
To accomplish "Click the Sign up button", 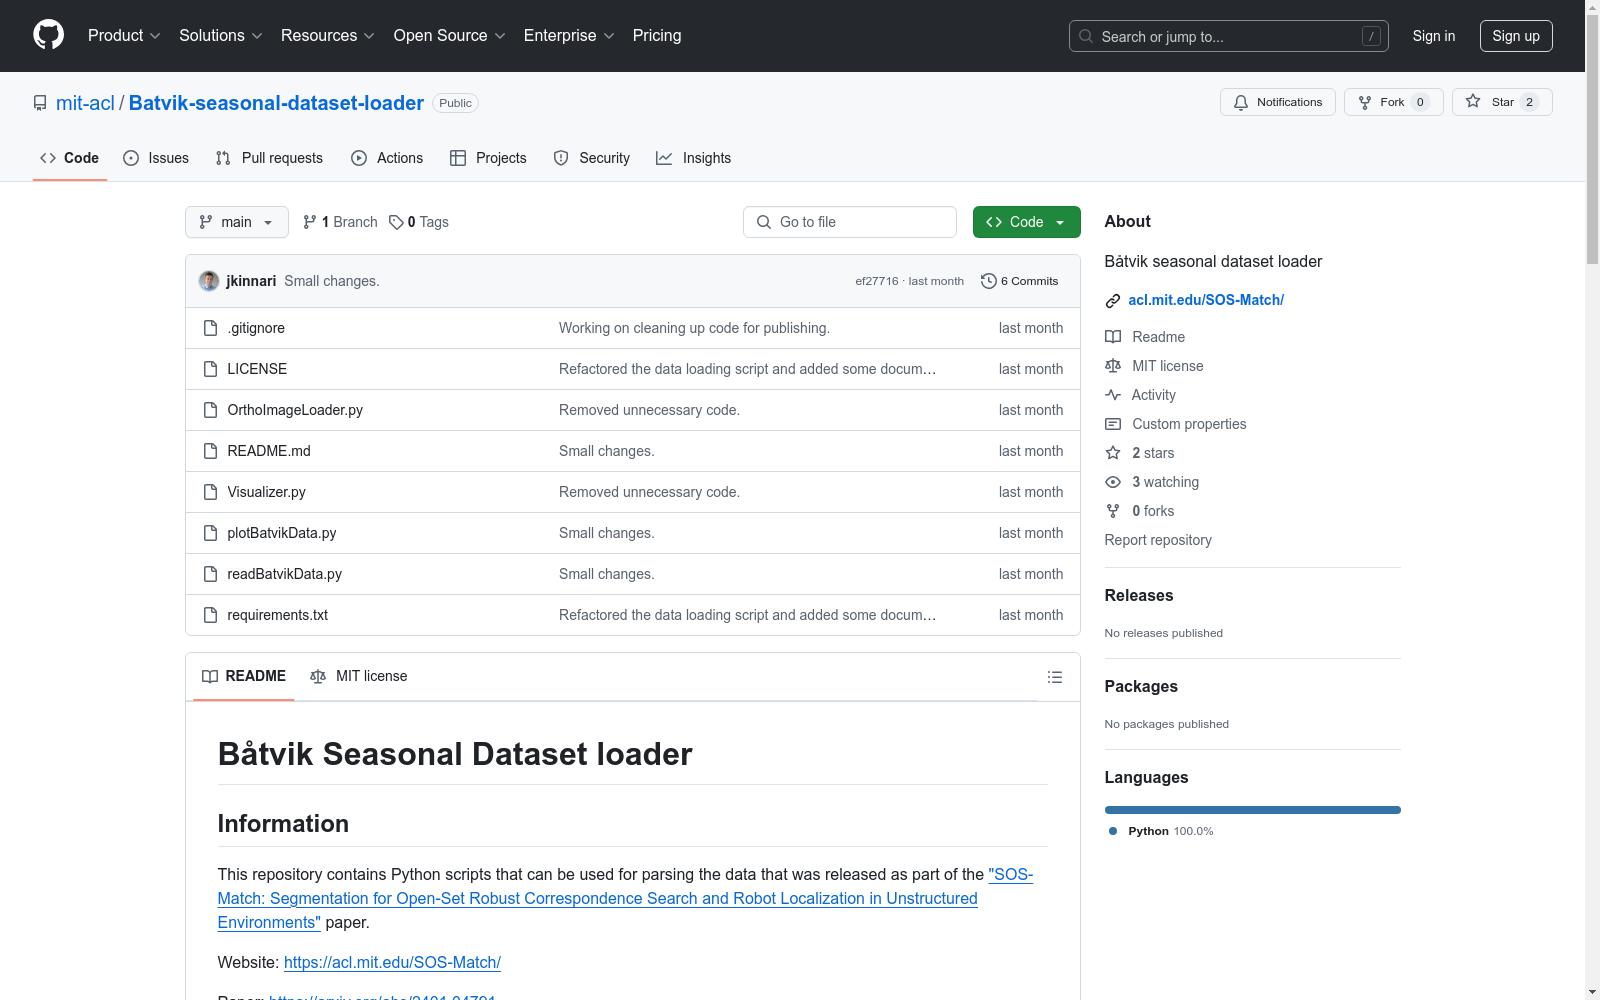I will point(1516,36).
